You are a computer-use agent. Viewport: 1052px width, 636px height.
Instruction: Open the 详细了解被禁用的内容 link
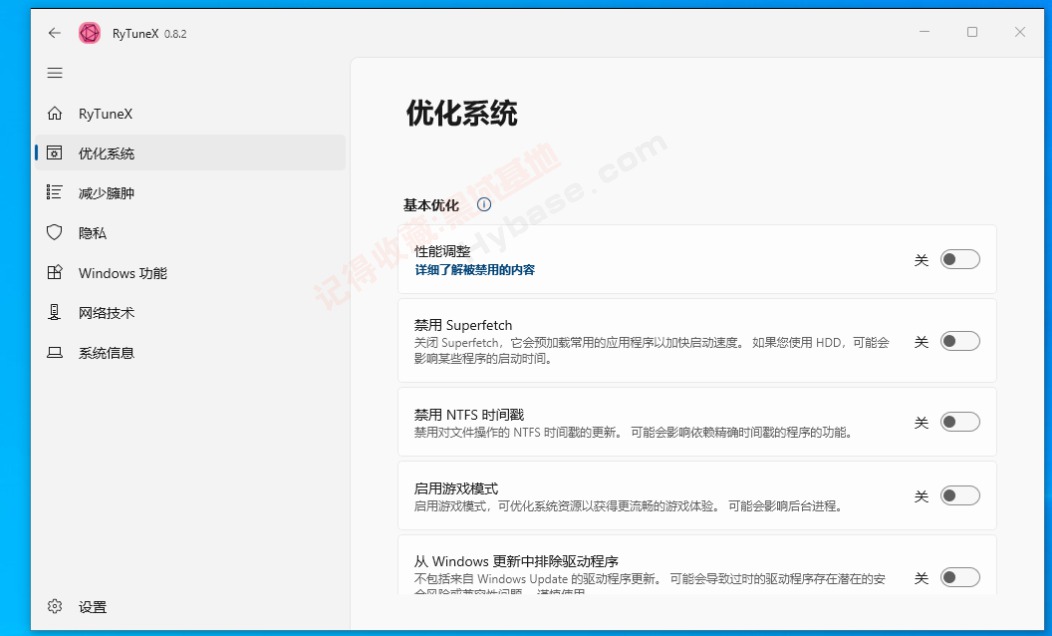[474, 270]
